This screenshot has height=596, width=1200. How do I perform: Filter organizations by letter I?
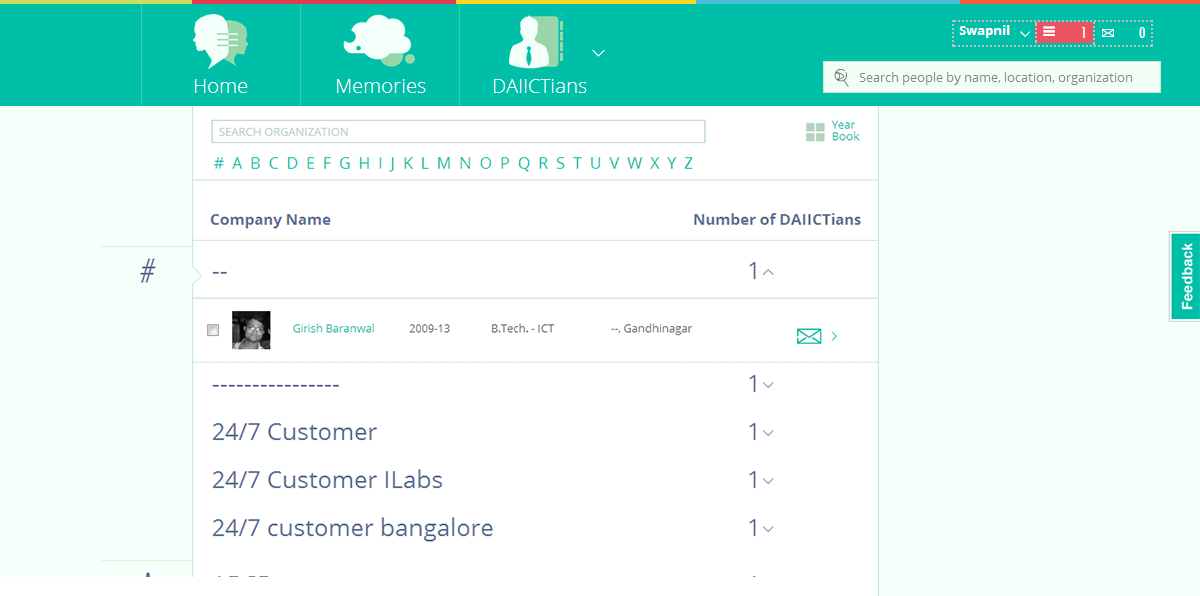tap(379, 163)
